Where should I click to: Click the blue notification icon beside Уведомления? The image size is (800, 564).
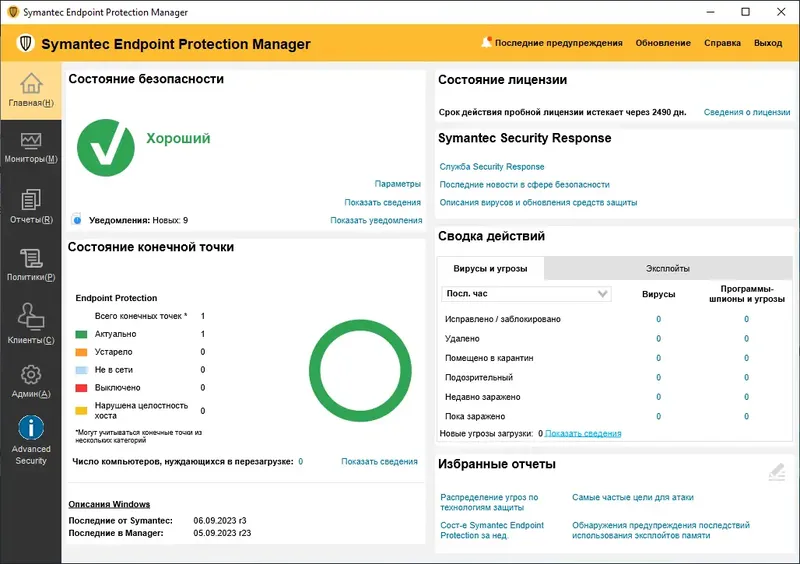coord(77,220)
